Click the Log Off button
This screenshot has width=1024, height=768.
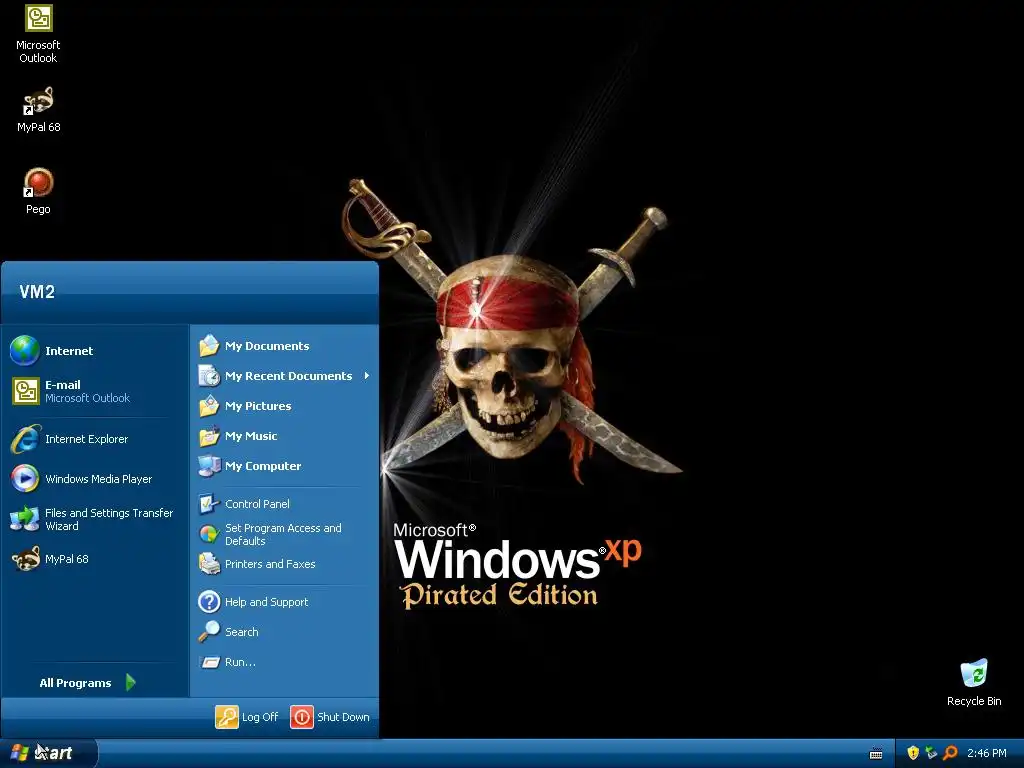click(x=247, y=717)
